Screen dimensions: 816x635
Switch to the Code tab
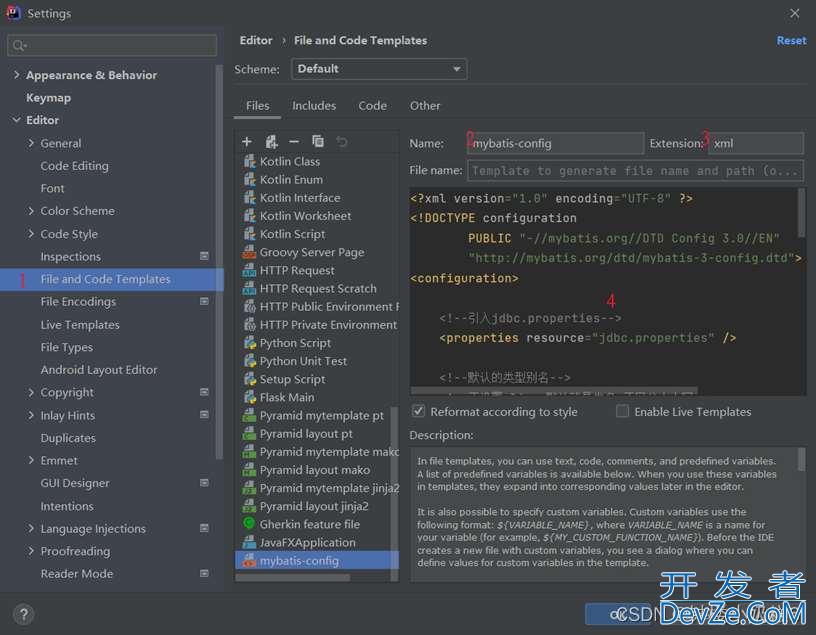(x=372, y=106)
